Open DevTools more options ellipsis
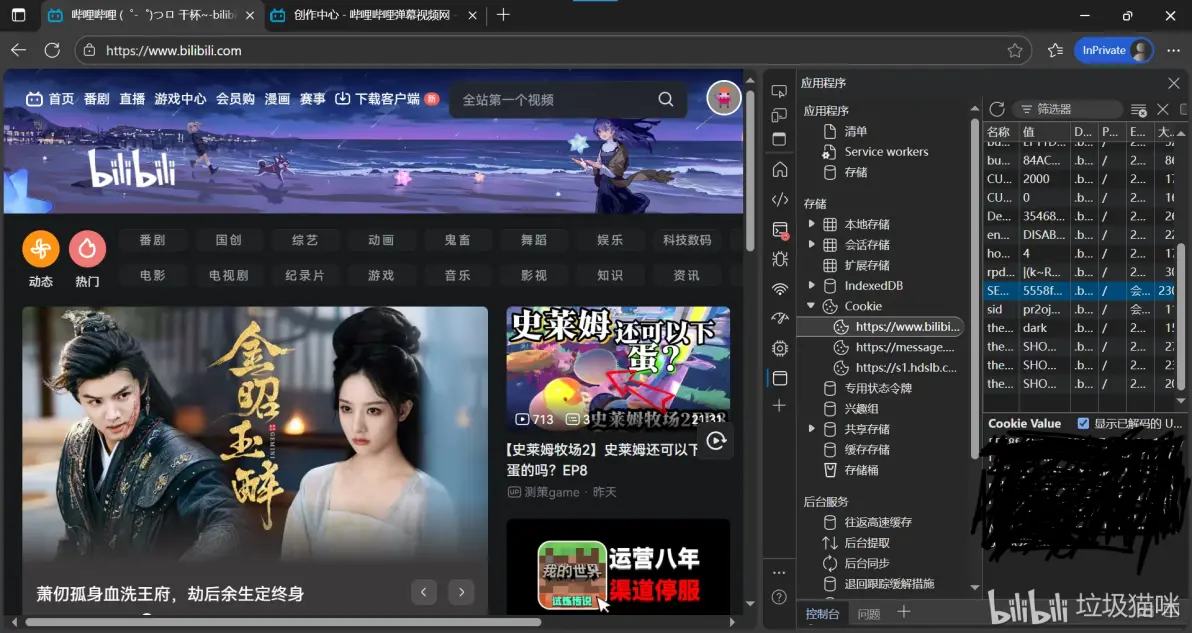The image size is (1192, 633). (779, 572)
